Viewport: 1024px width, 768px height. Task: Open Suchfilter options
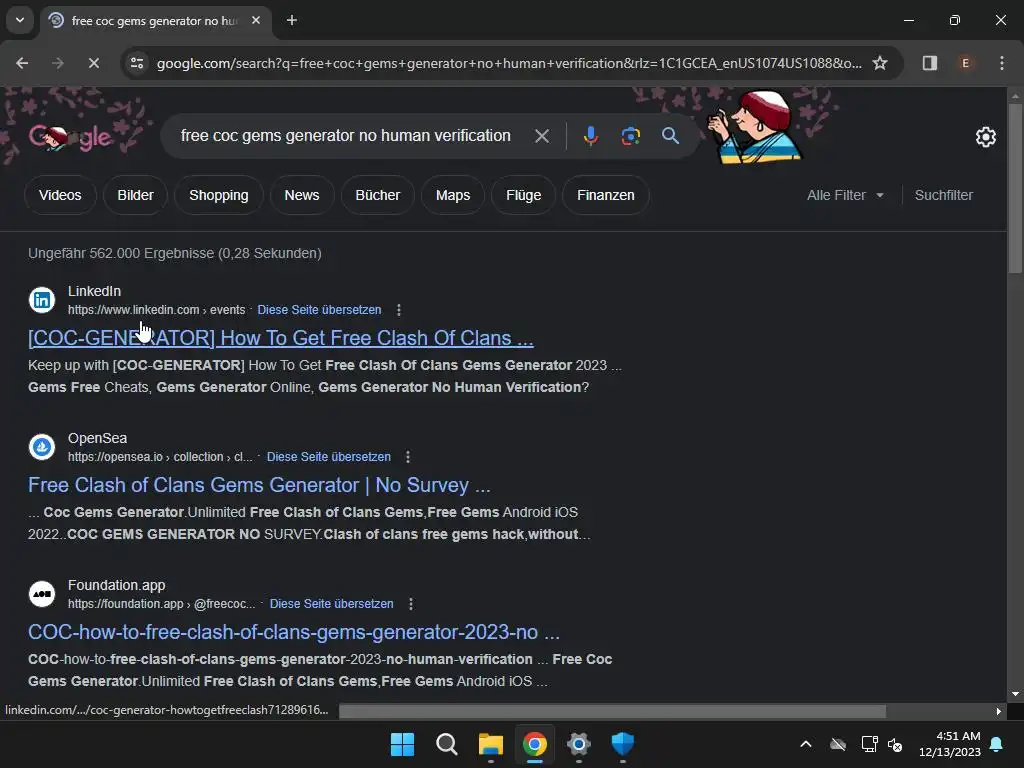944,195
